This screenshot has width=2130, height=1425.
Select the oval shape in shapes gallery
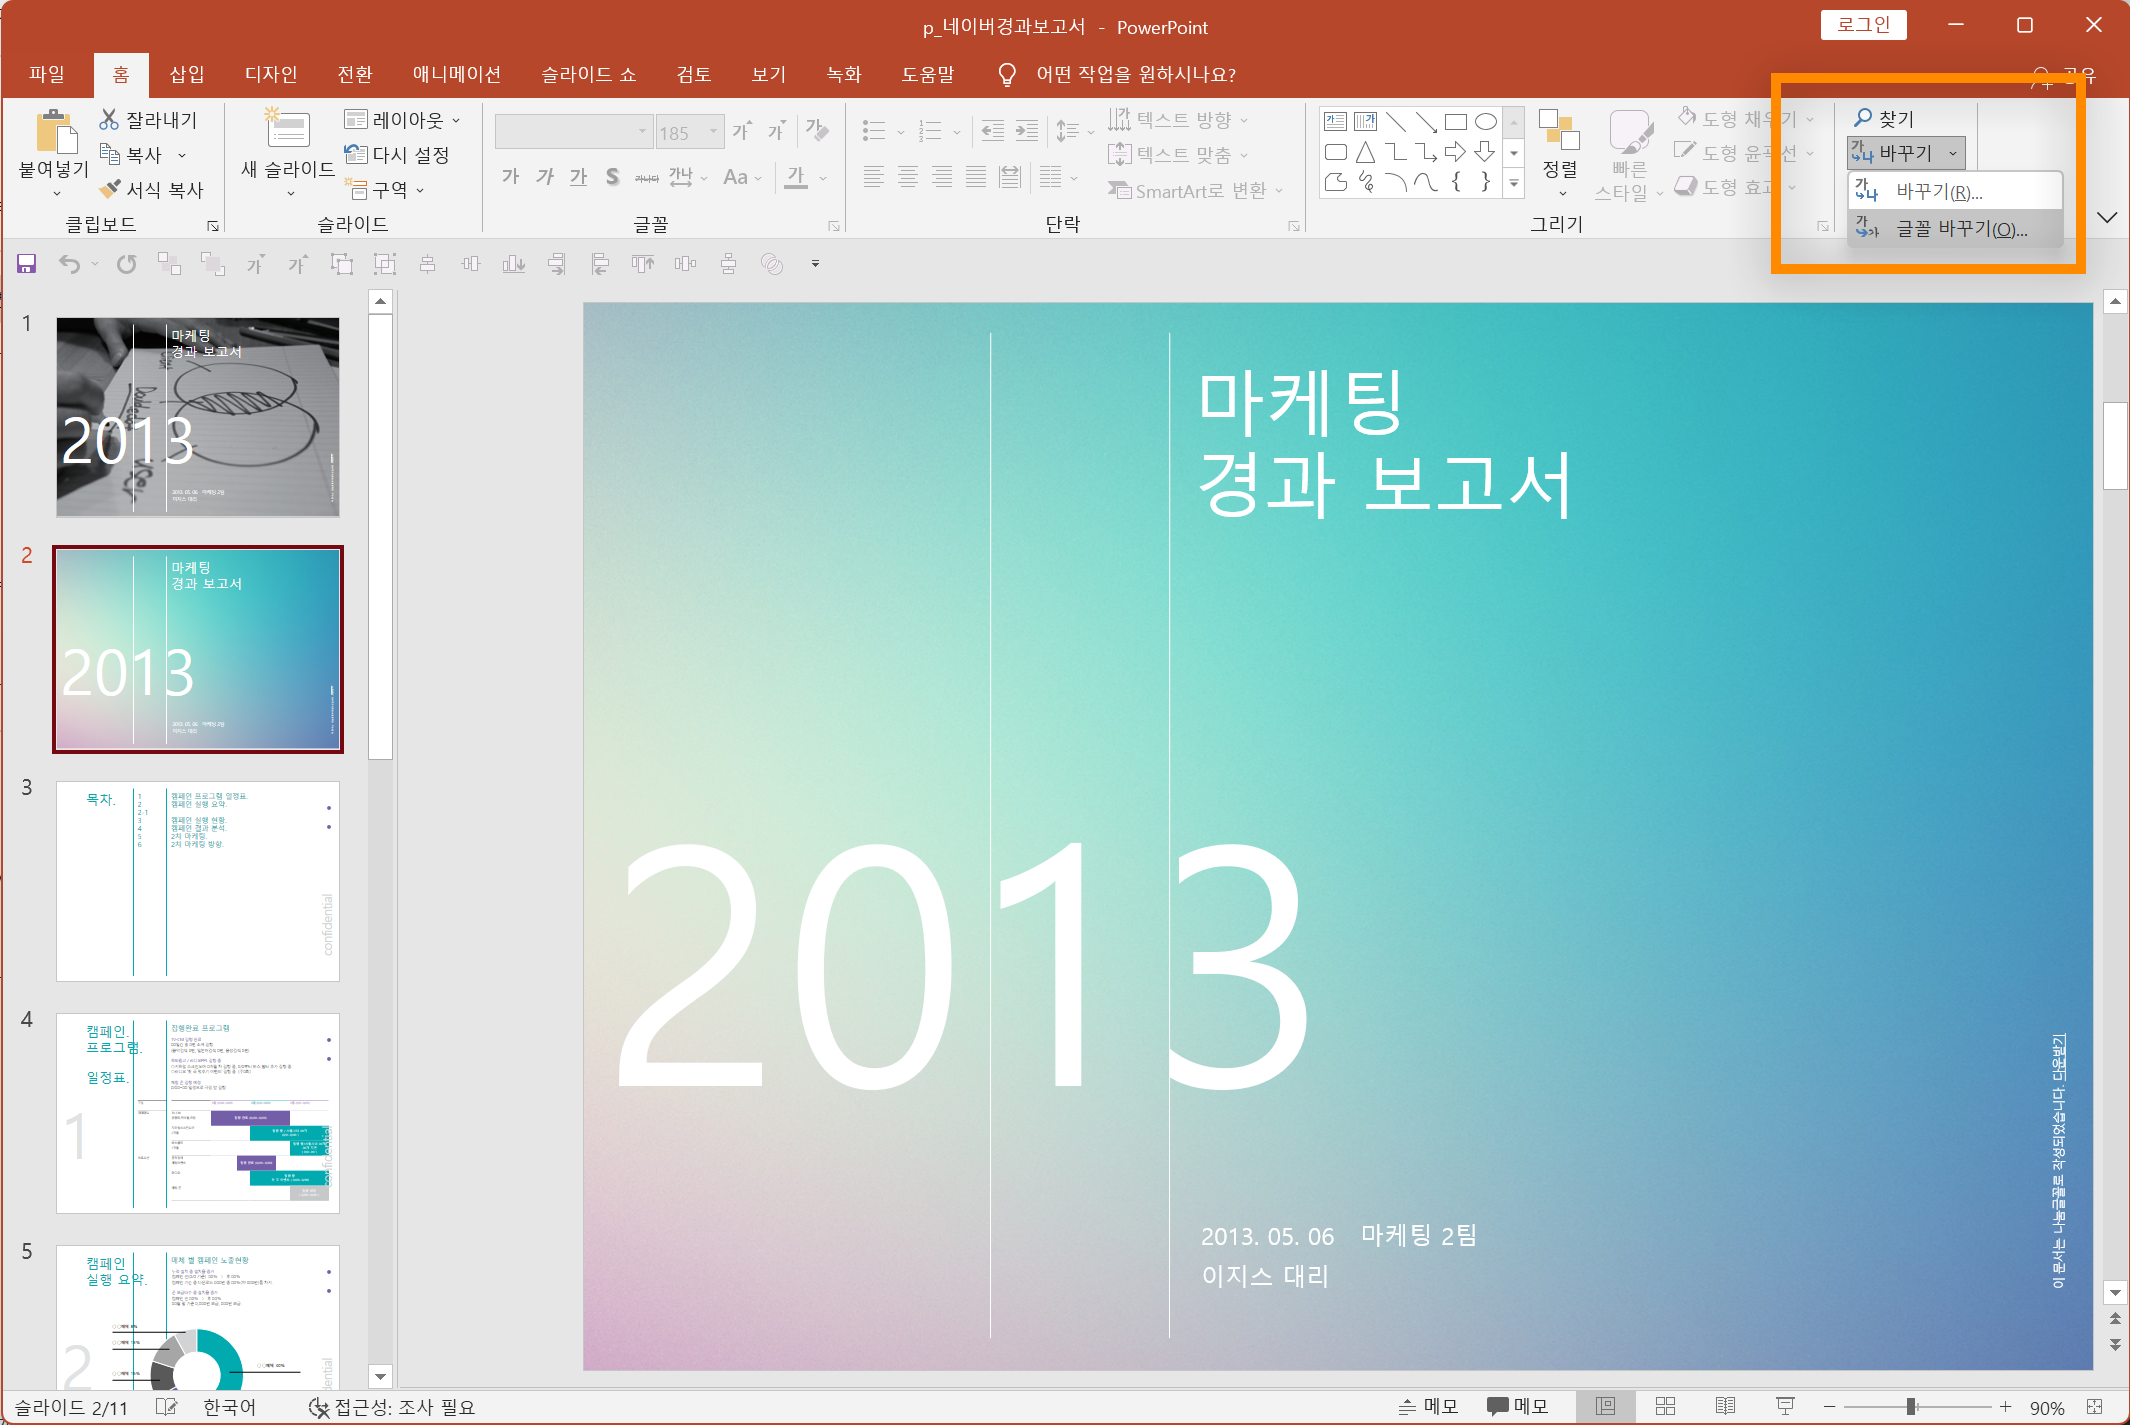[x=1486, y=122]
